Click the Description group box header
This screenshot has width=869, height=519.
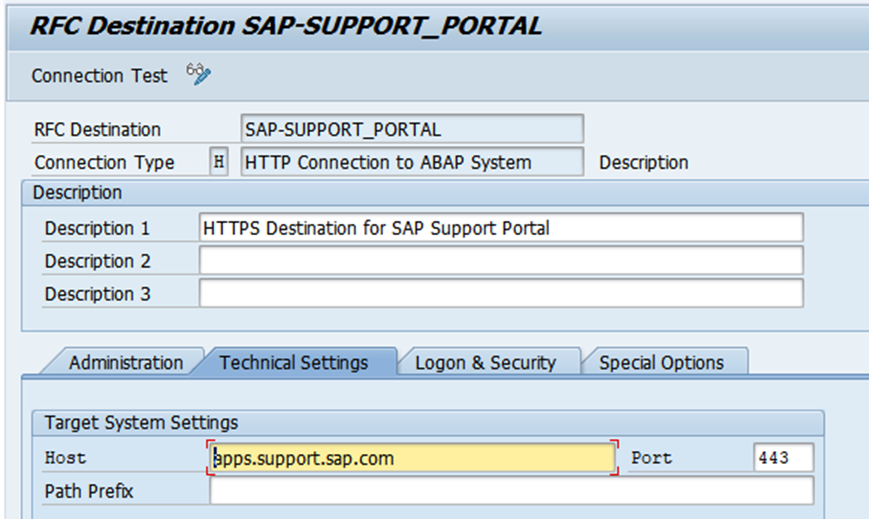point(78,193)
